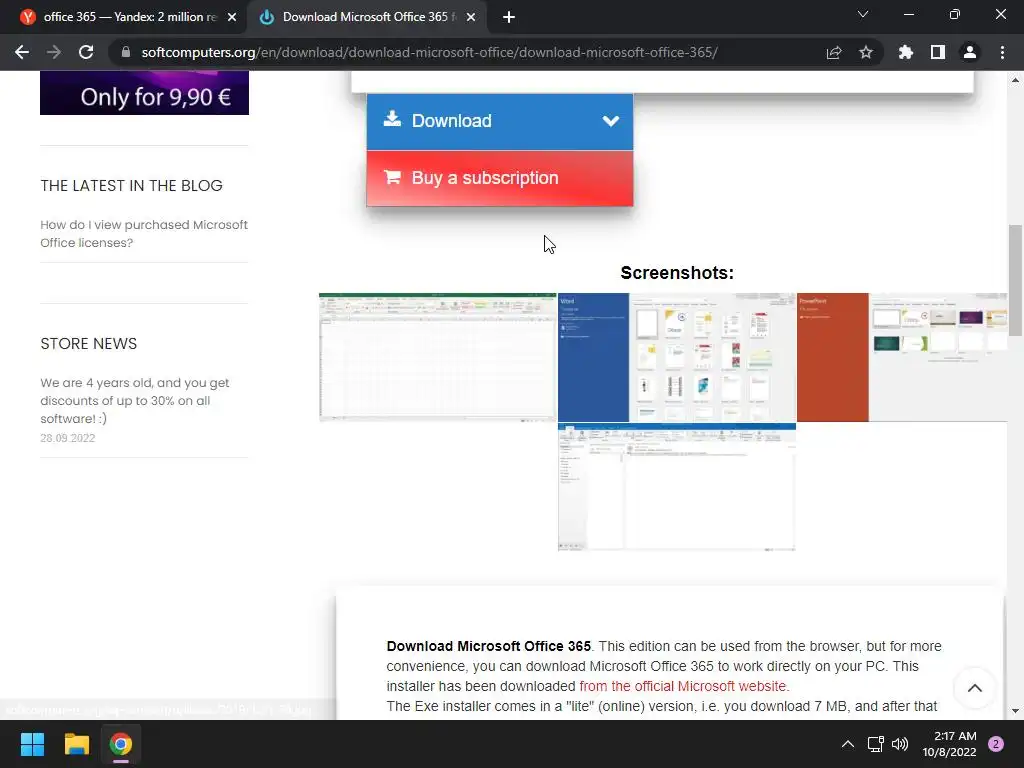Open a new browser tab
Screen dimensions: 1024x768
(x=509, y=17)
